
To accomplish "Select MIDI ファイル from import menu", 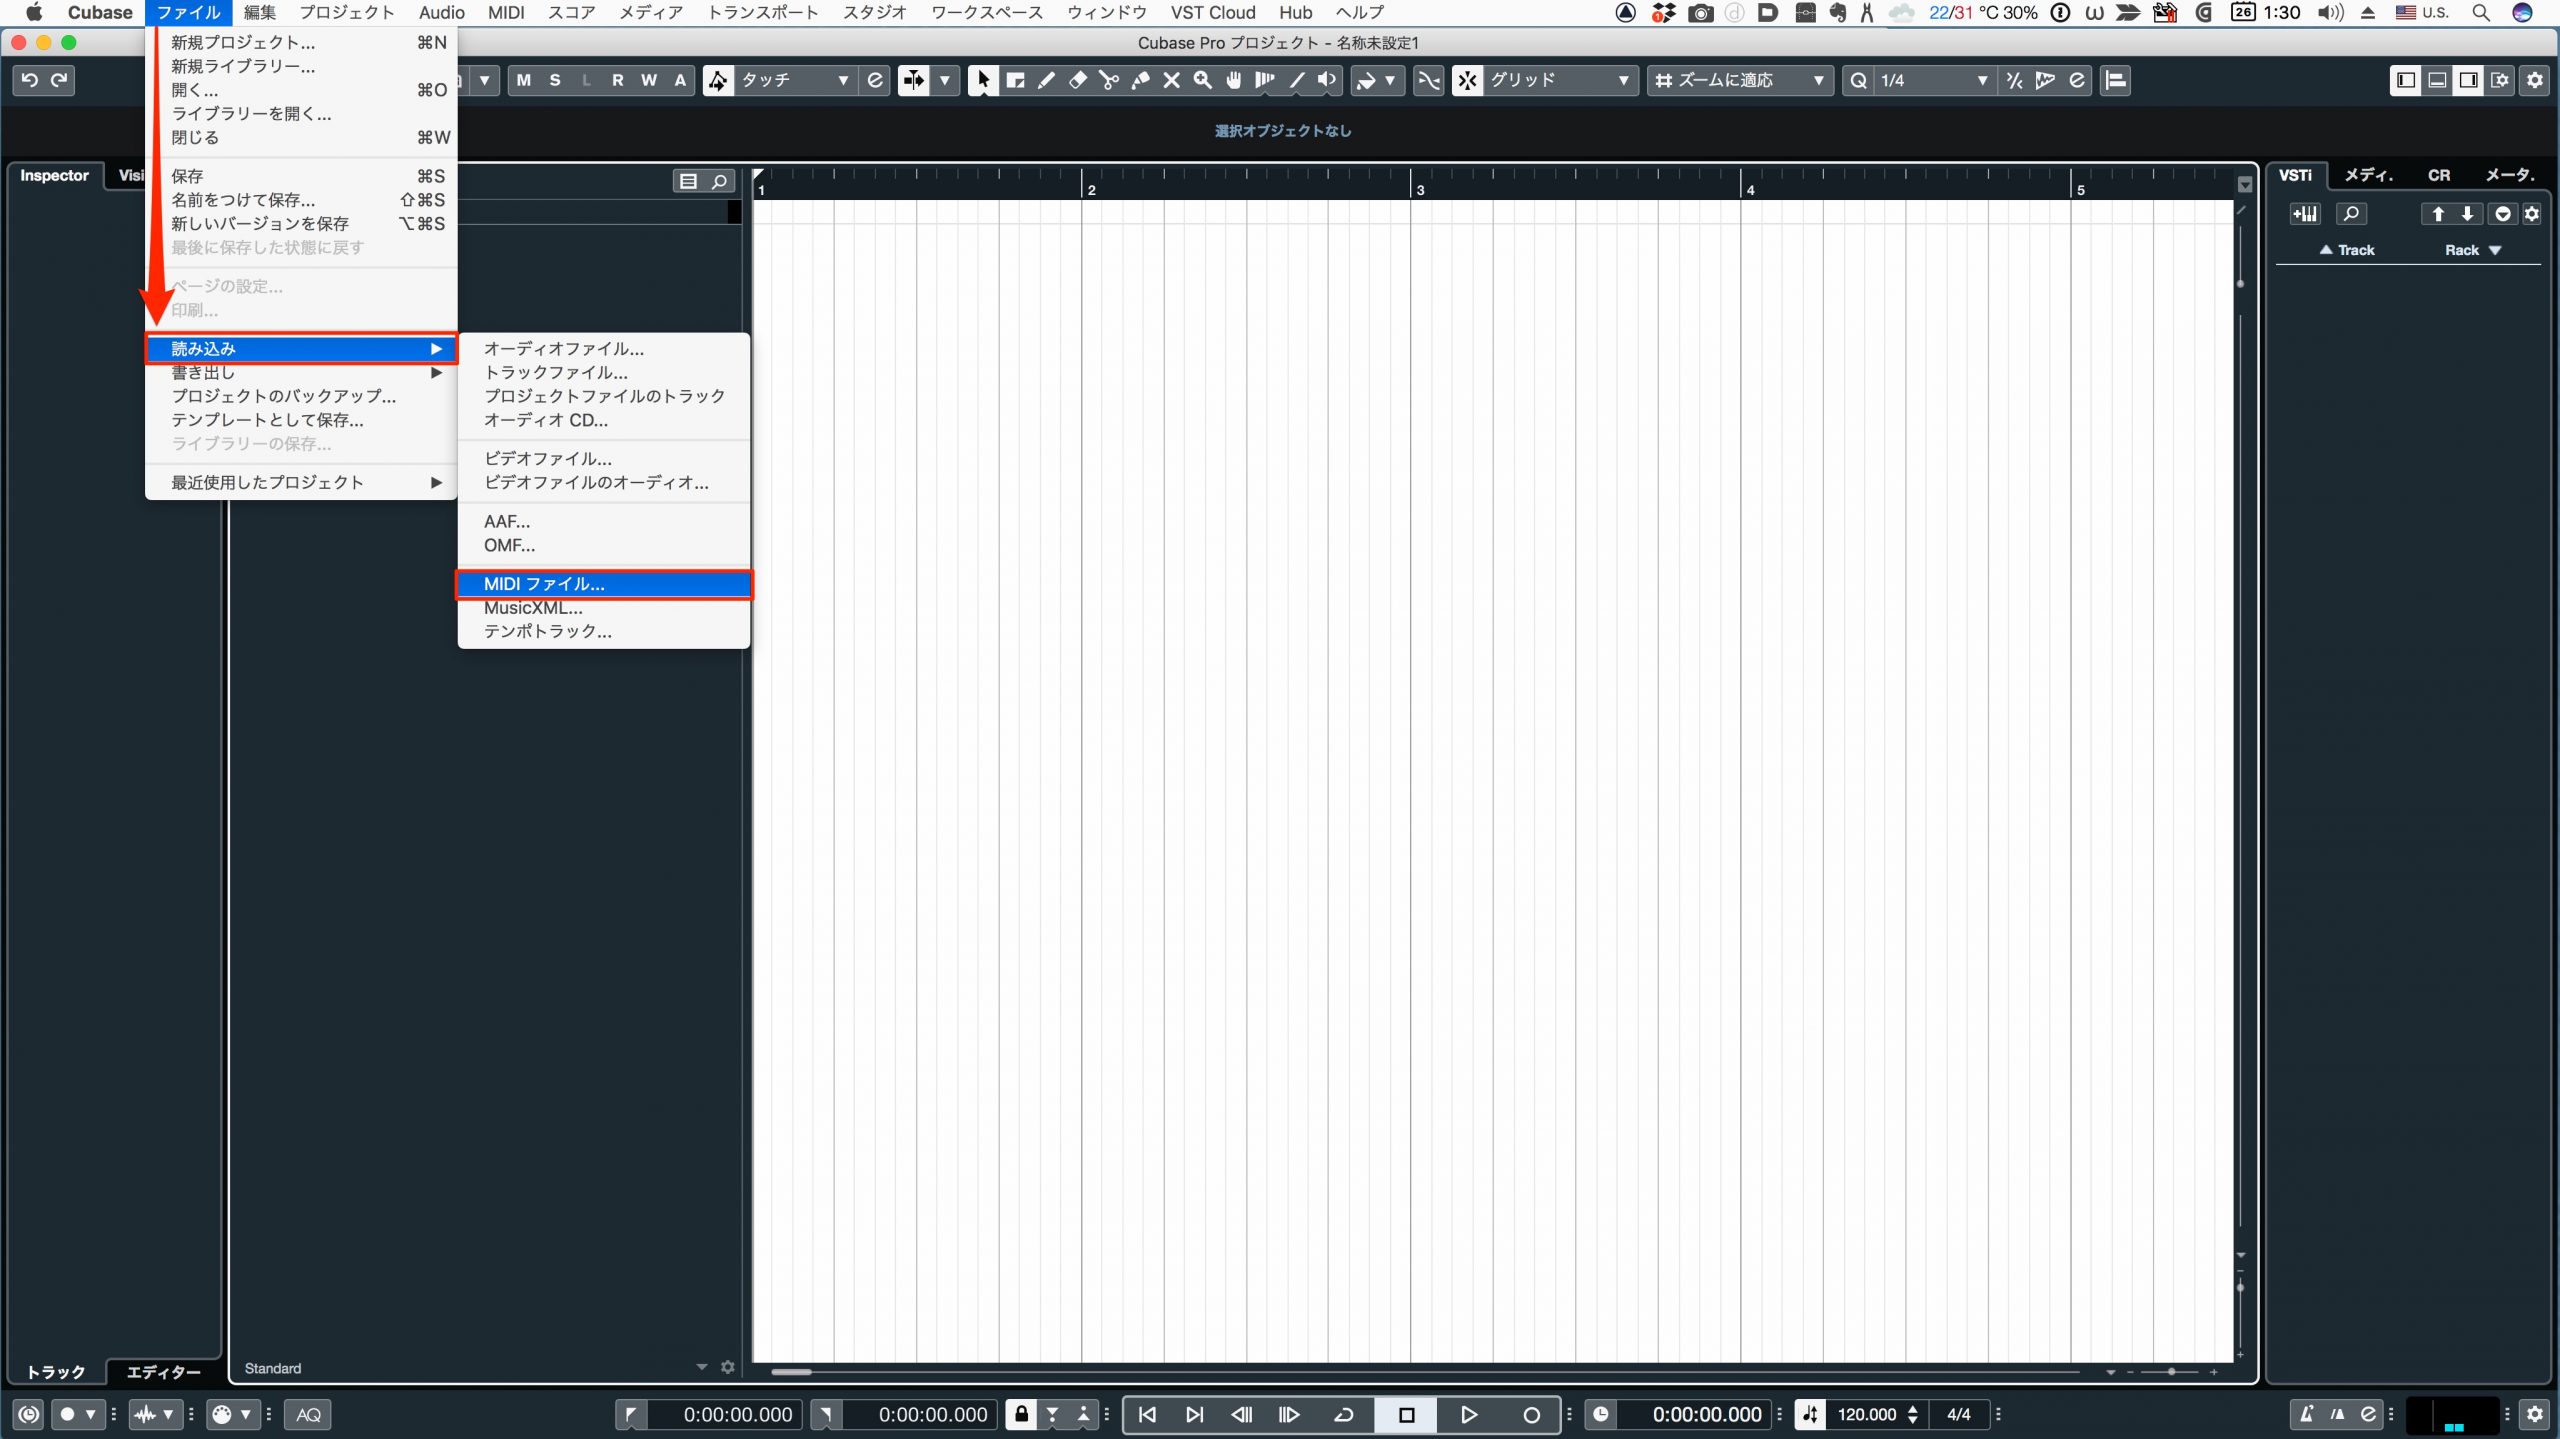I will pos(543,582).
